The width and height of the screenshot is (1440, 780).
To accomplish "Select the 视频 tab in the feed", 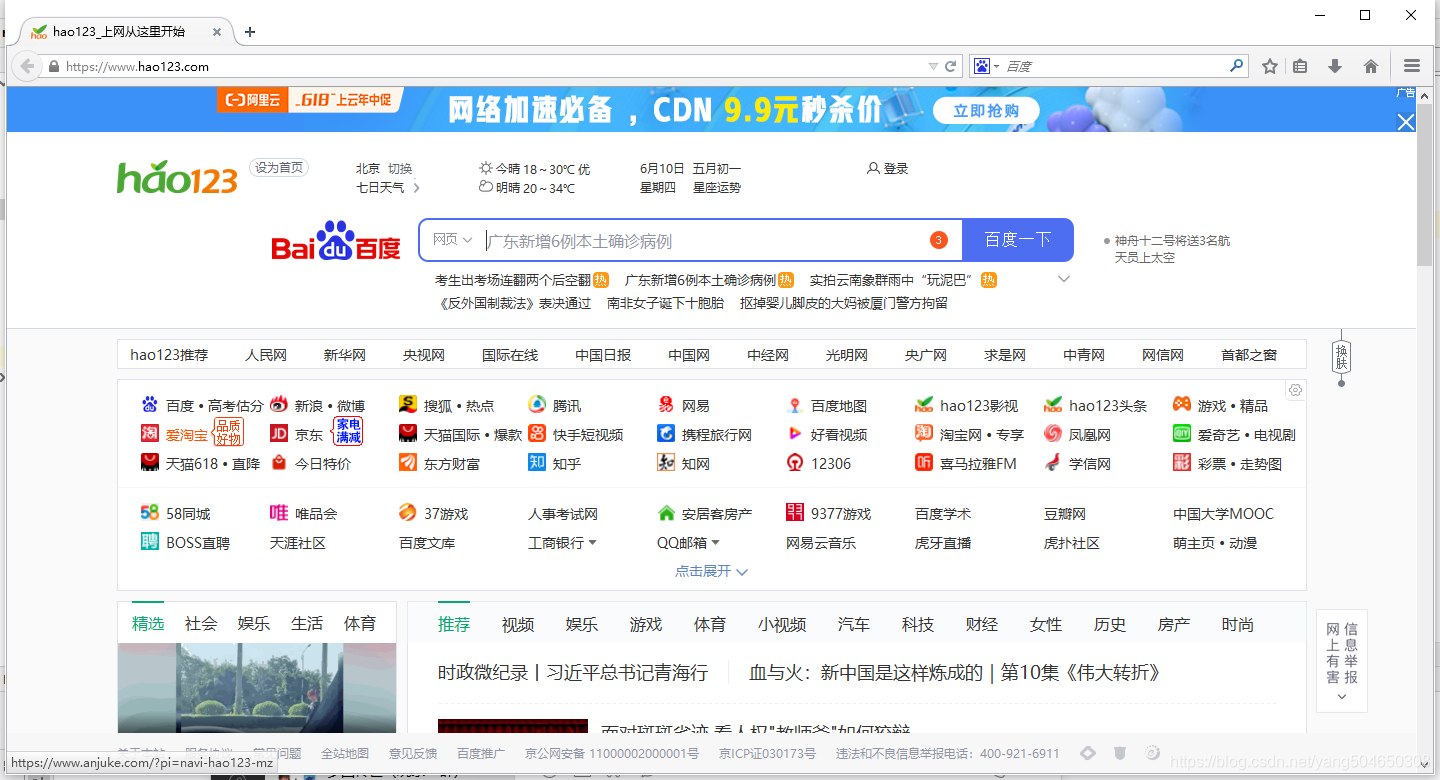I will (518, 624).
